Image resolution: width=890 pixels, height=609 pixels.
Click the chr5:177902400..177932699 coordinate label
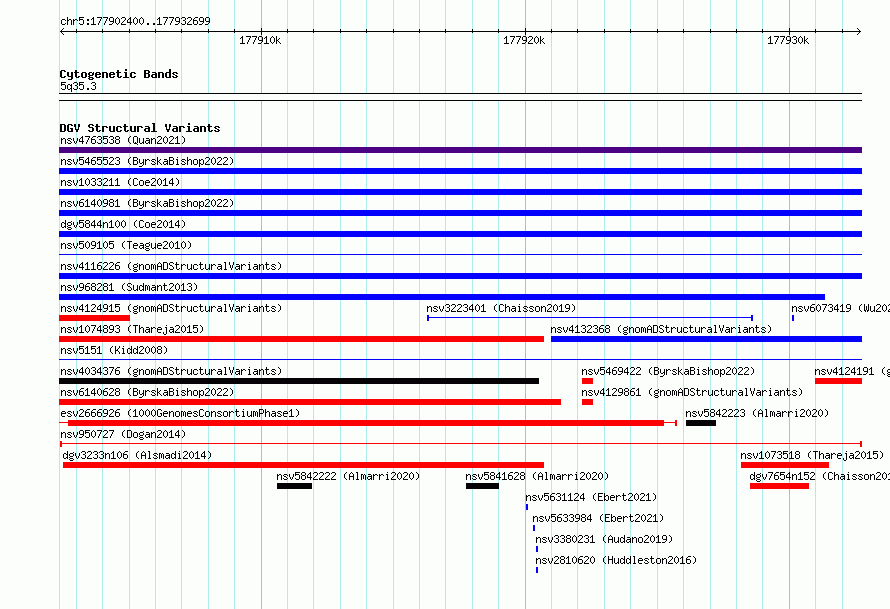coord(135,21)
